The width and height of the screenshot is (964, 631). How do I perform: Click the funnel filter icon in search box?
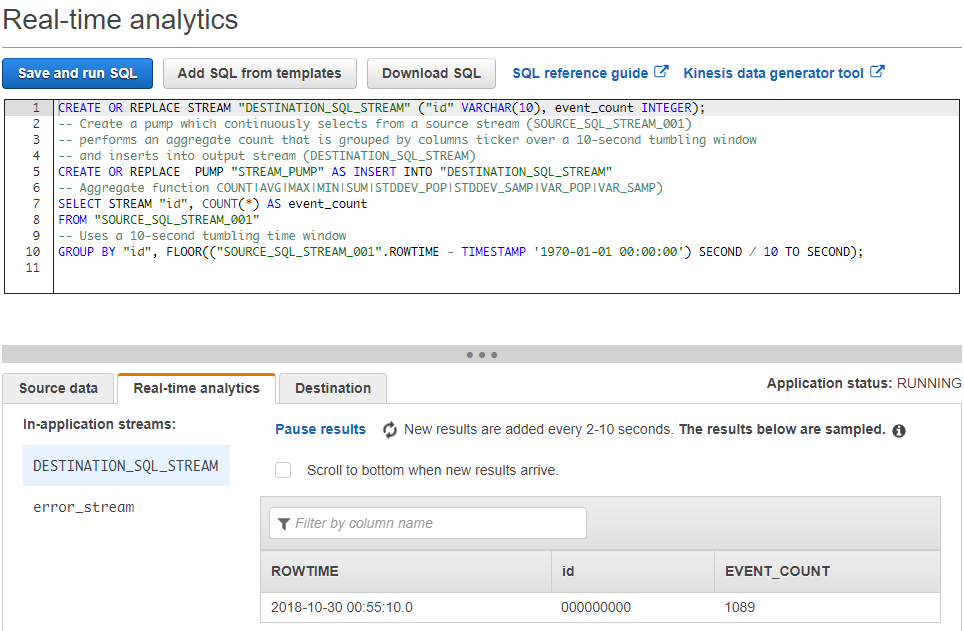tap(284, 523)
